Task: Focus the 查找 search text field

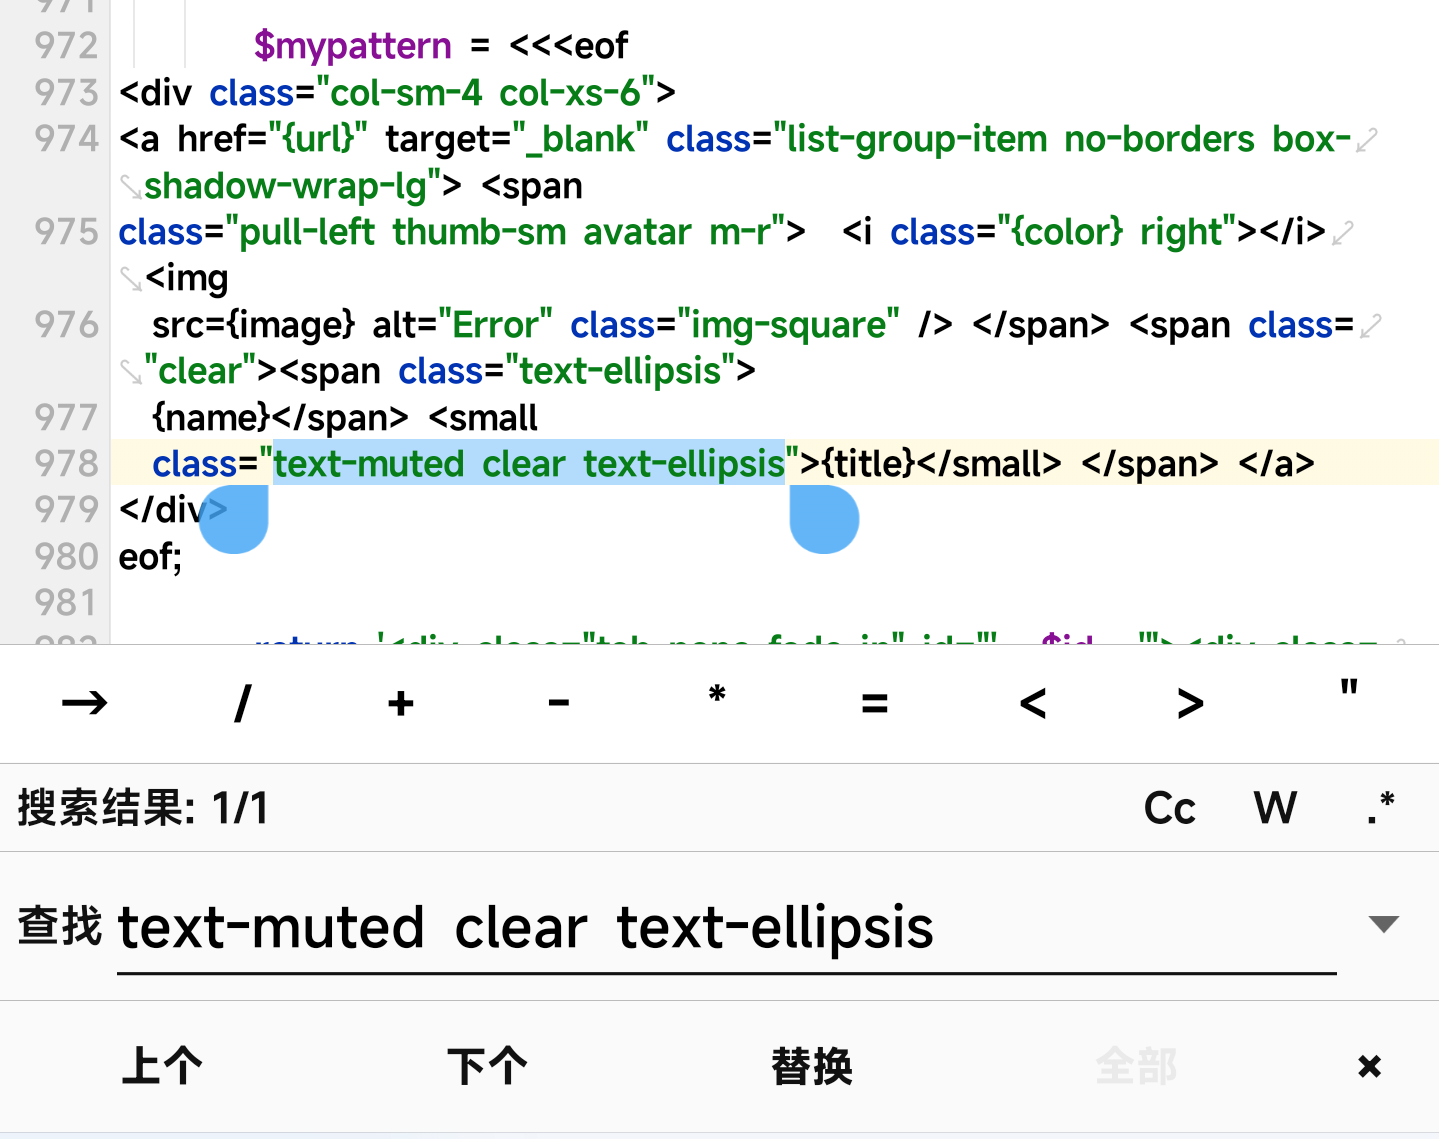Action: (725, 928)
